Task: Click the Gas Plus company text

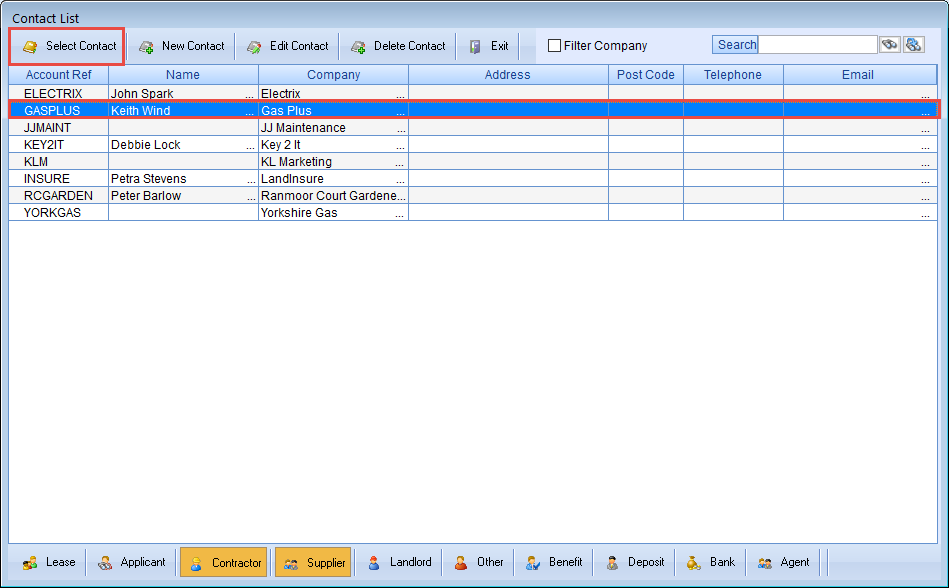Action: (x=286, y=111)
